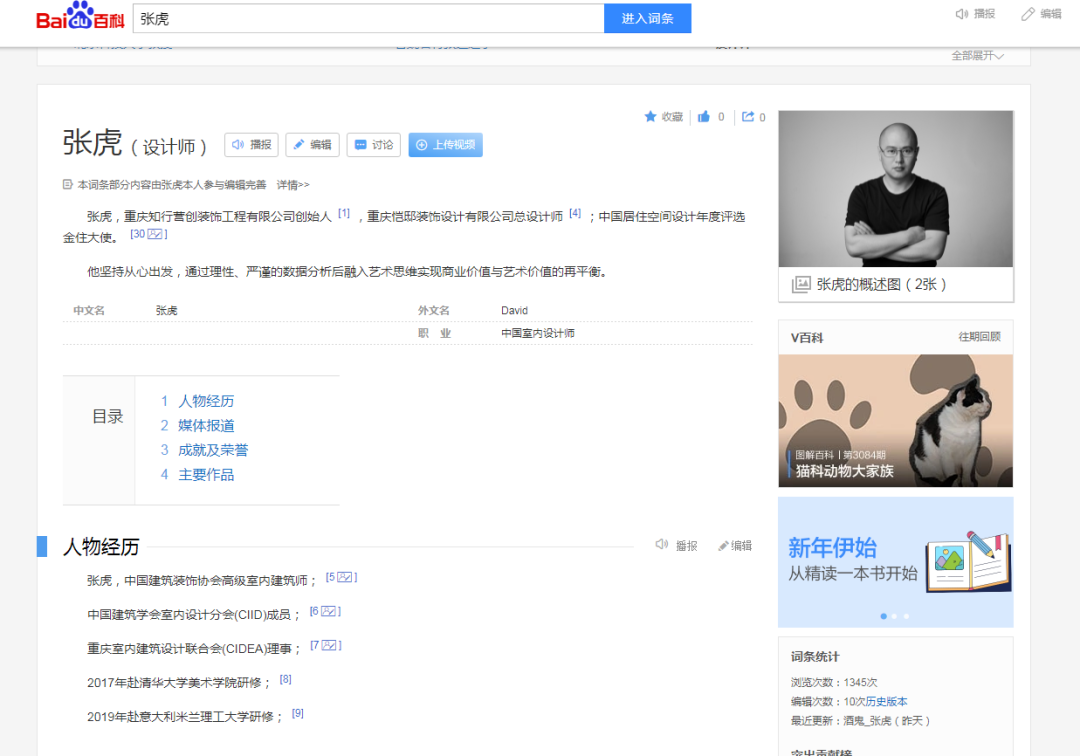Click the 播报 button beside the title
Screen dimensions: 1080x756
click(x=251, y=145)
